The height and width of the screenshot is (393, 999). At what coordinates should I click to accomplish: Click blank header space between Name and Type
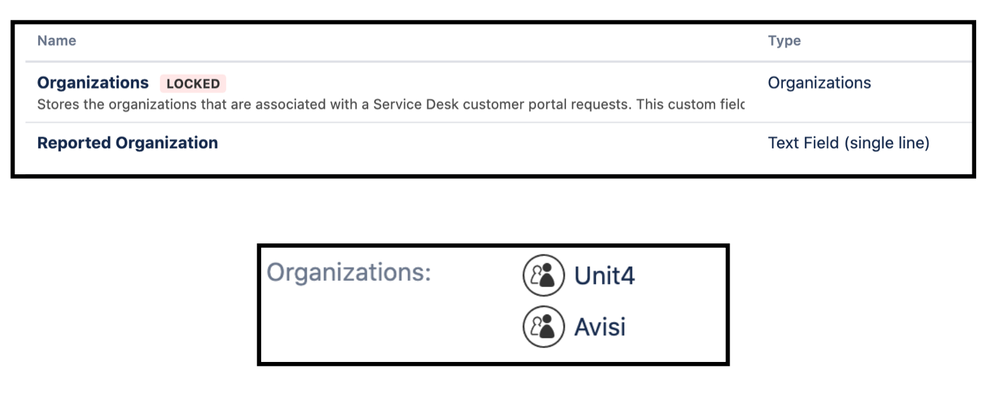(x=420, y=41)
